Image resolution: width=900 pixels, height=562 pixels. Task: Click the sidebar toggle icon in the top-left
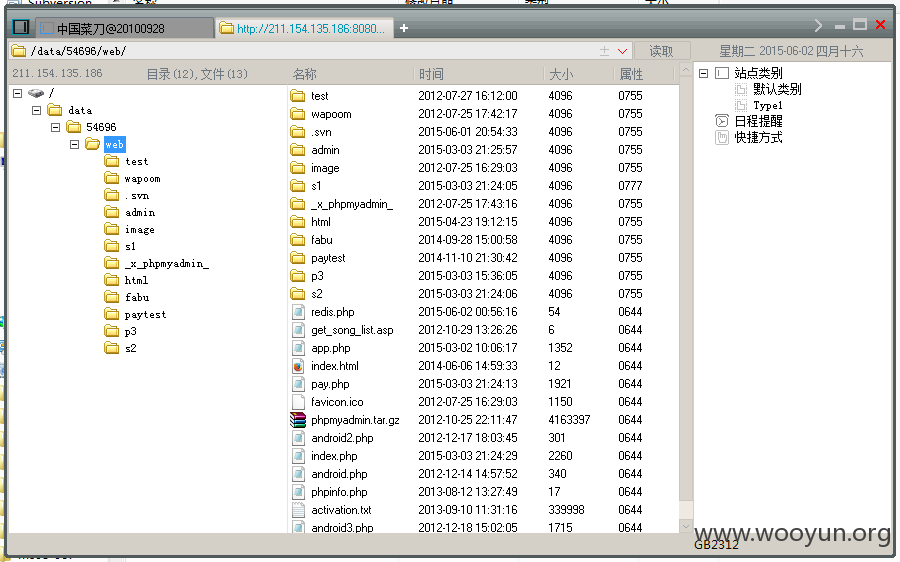[21, 27]
